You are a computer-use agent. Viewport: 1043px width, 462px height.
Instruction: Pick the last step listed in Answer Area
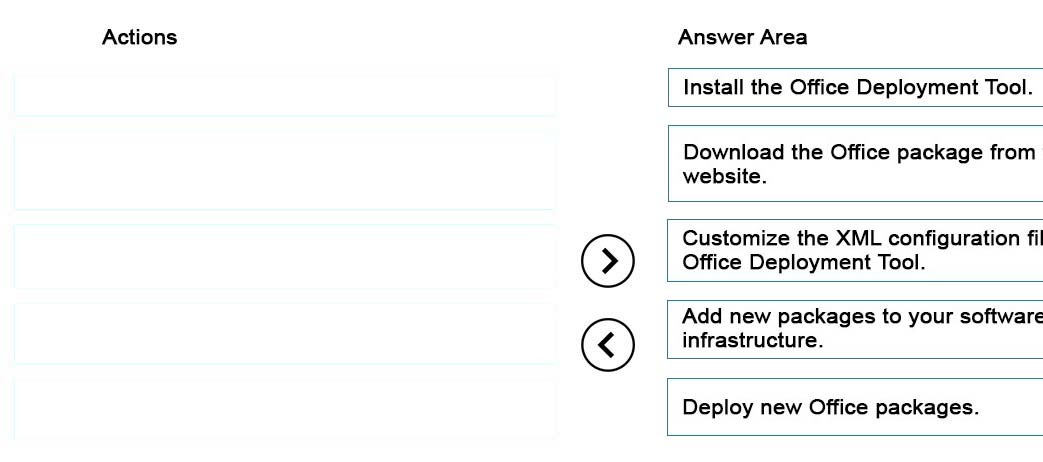(x=855, y=407)
